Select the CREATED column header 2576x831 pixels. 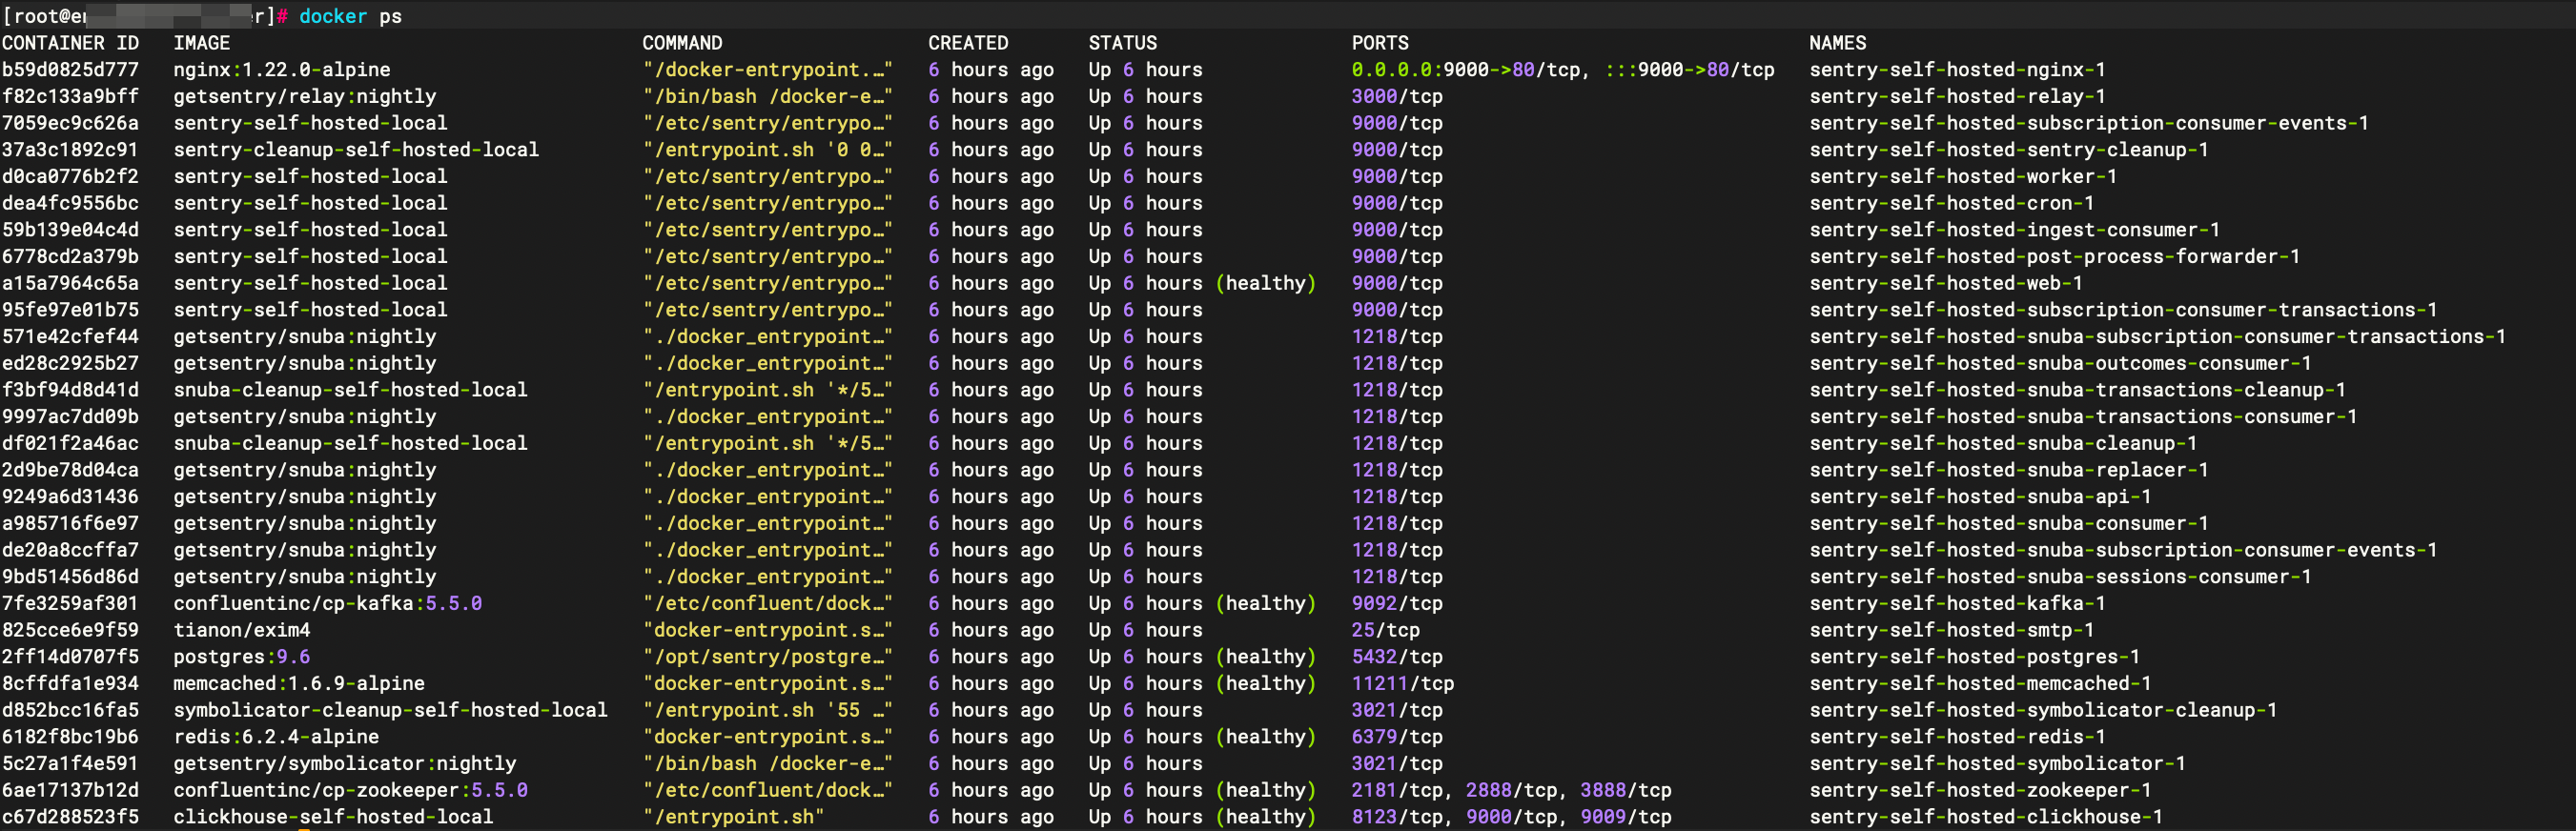(968, 43)
